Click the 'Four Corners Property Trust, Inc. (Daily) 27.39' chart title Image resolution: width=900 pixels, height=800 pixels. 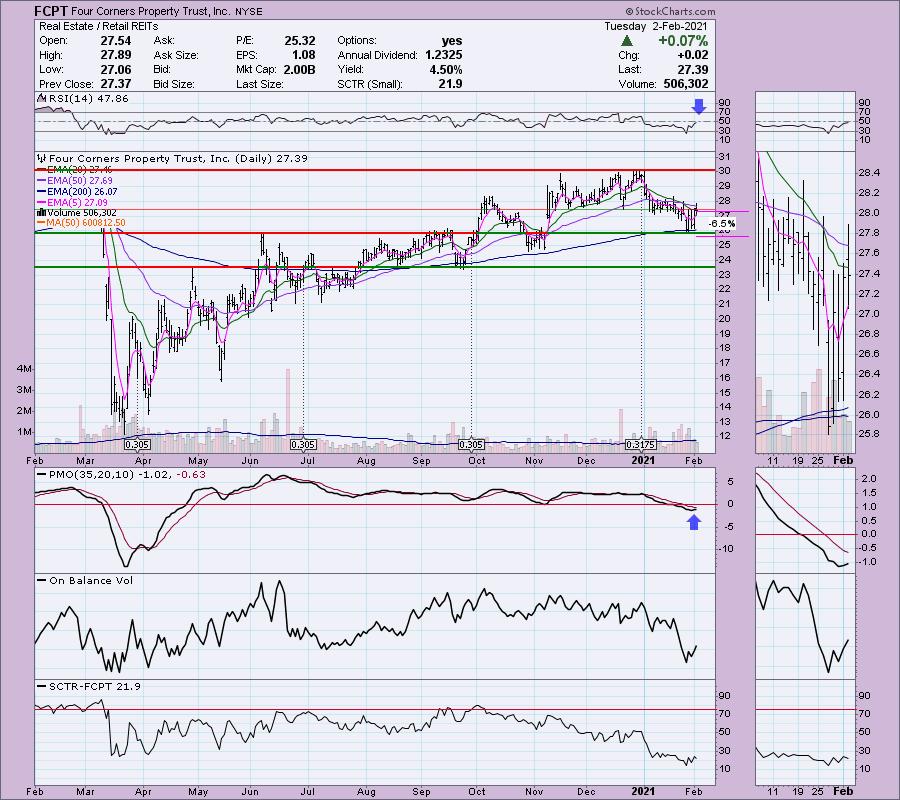click(179, 158)
